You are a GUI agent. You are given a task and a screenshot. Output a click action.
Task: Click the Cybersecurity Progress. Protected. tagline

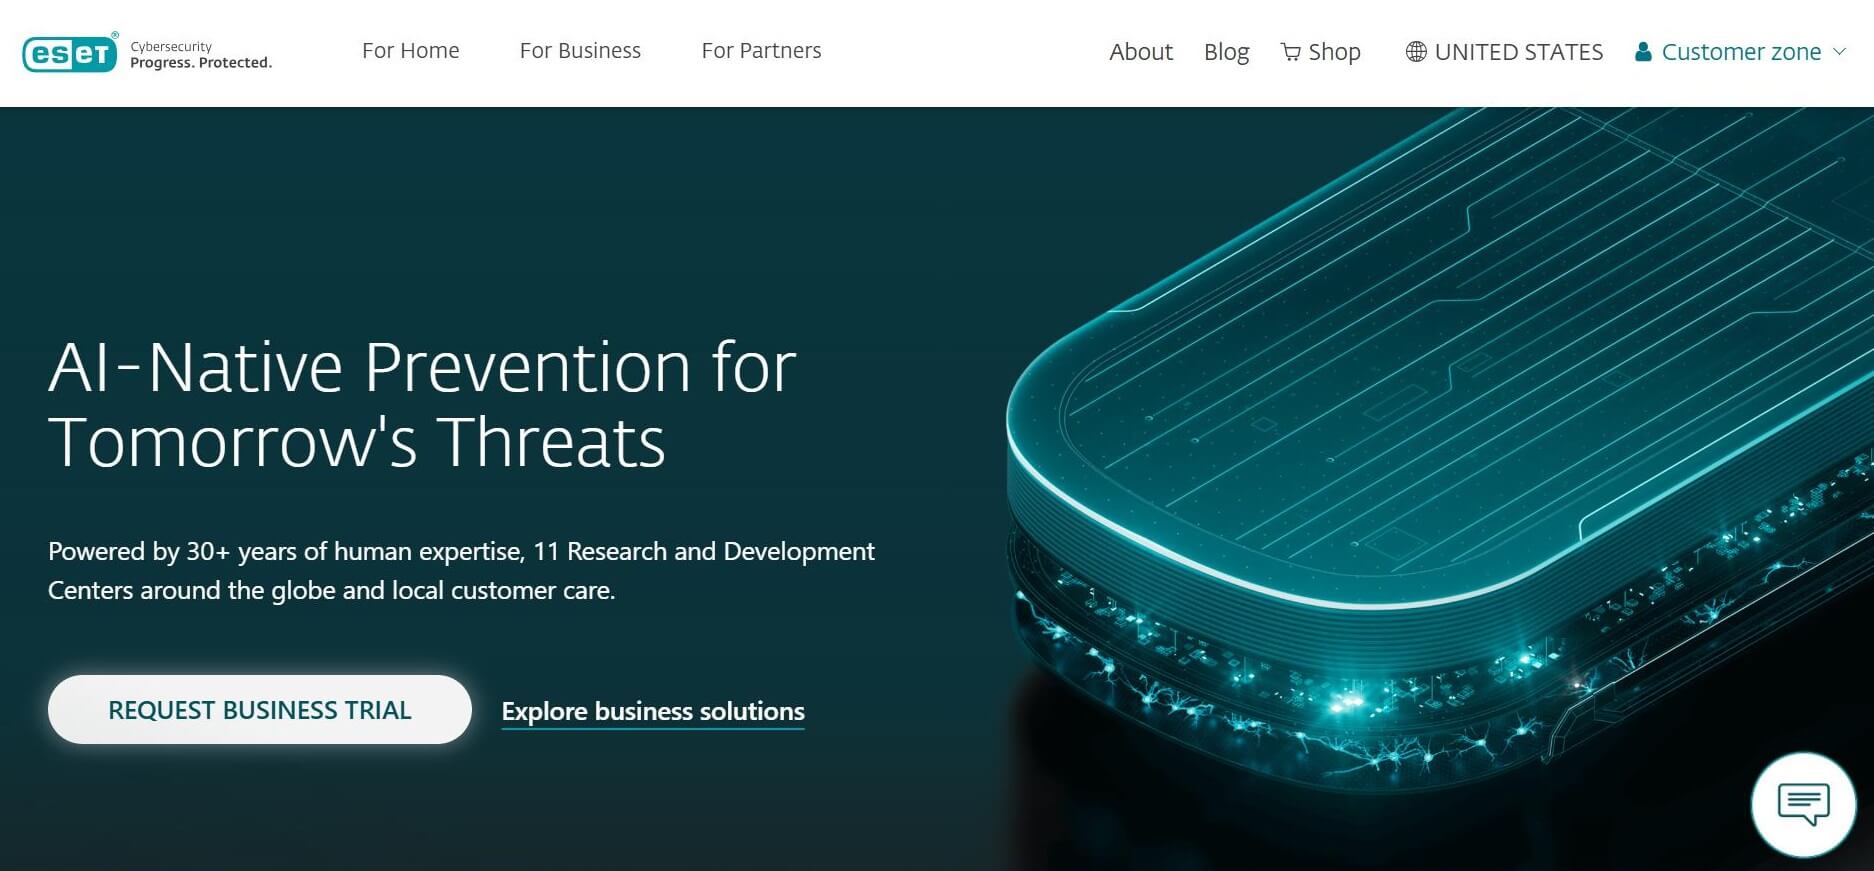[x=201, y=54]
